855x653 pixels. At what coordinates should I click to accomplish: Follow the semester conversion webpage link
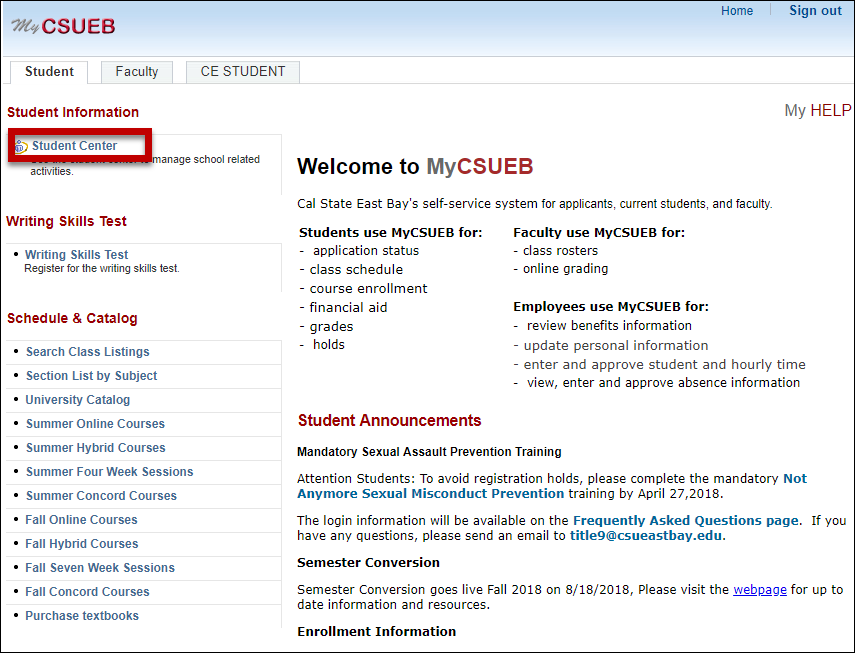(x=760, y=589)
